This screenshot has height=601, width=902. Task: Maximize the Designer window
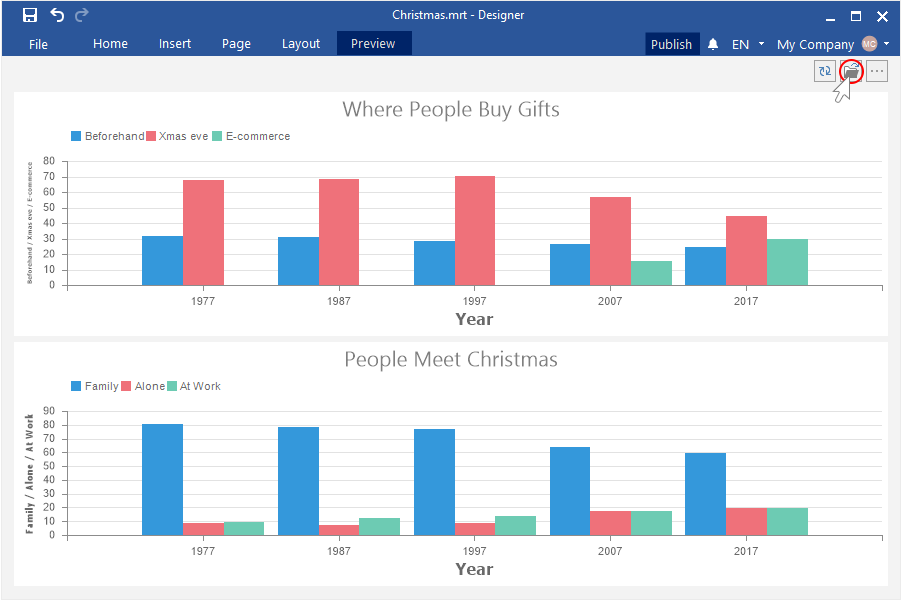tap(856, 16)
